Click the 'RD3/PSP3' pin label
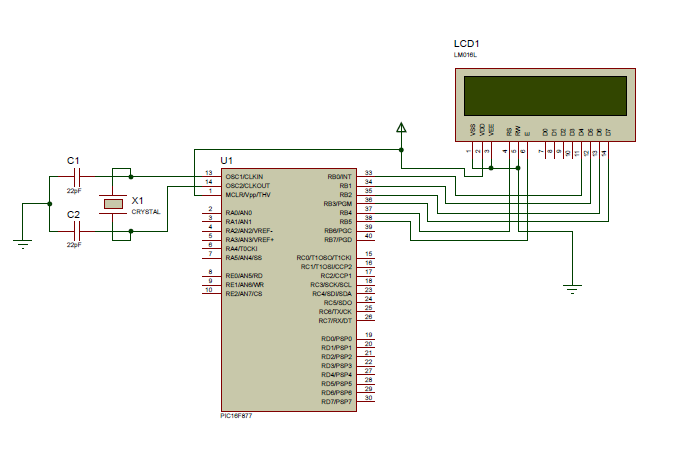 point(336,366)
